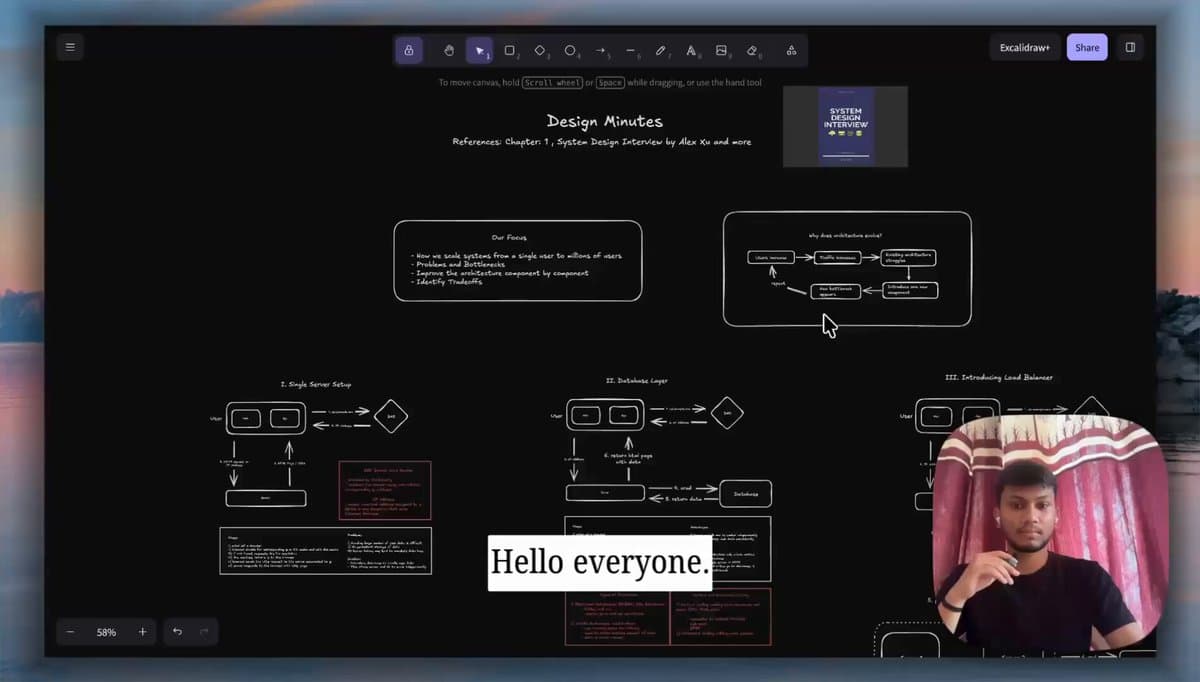Select the Selection arrow tool

479,50
